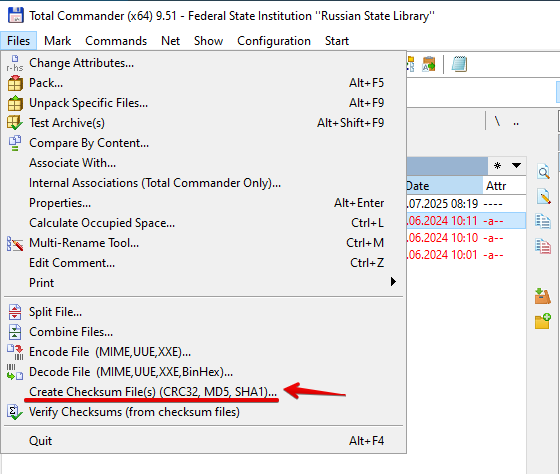Screen dimensions: 560x474
Task: Click the Edit (pencil) icon in the vertical bar
Action: pyautogui.click(x=543, y=196)
